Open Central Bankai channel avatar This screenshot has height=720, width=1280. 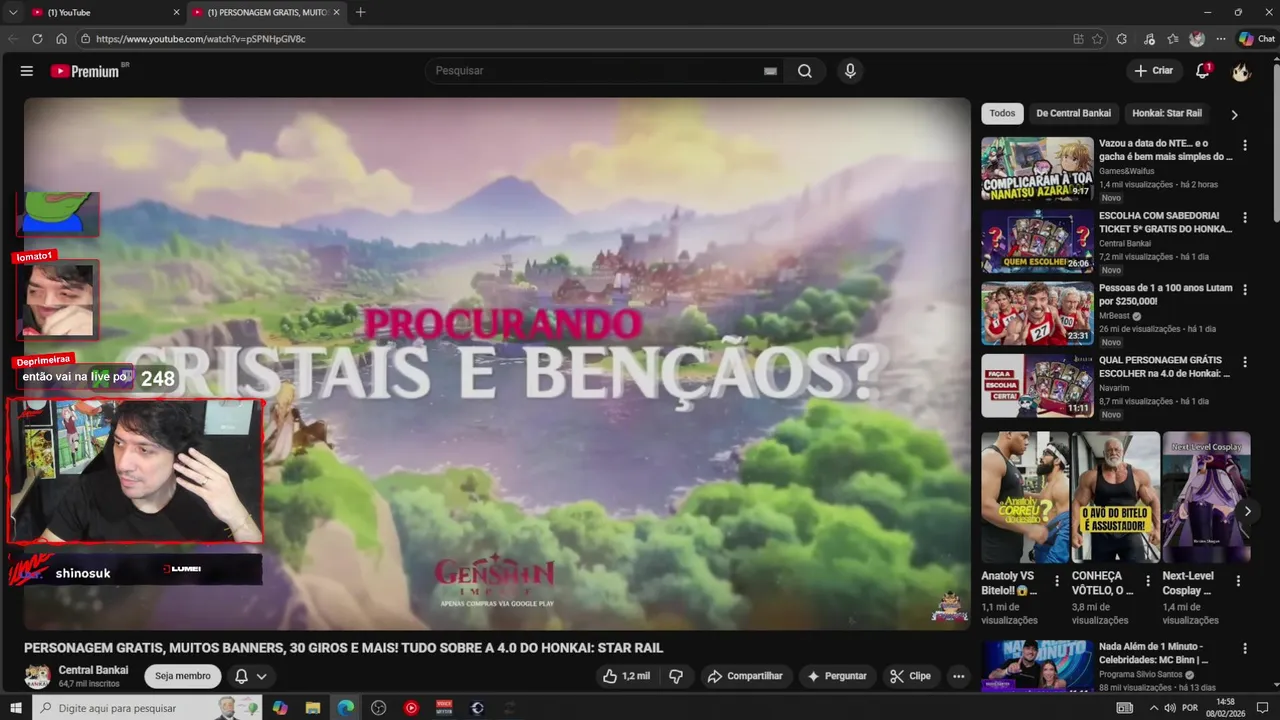37,676
